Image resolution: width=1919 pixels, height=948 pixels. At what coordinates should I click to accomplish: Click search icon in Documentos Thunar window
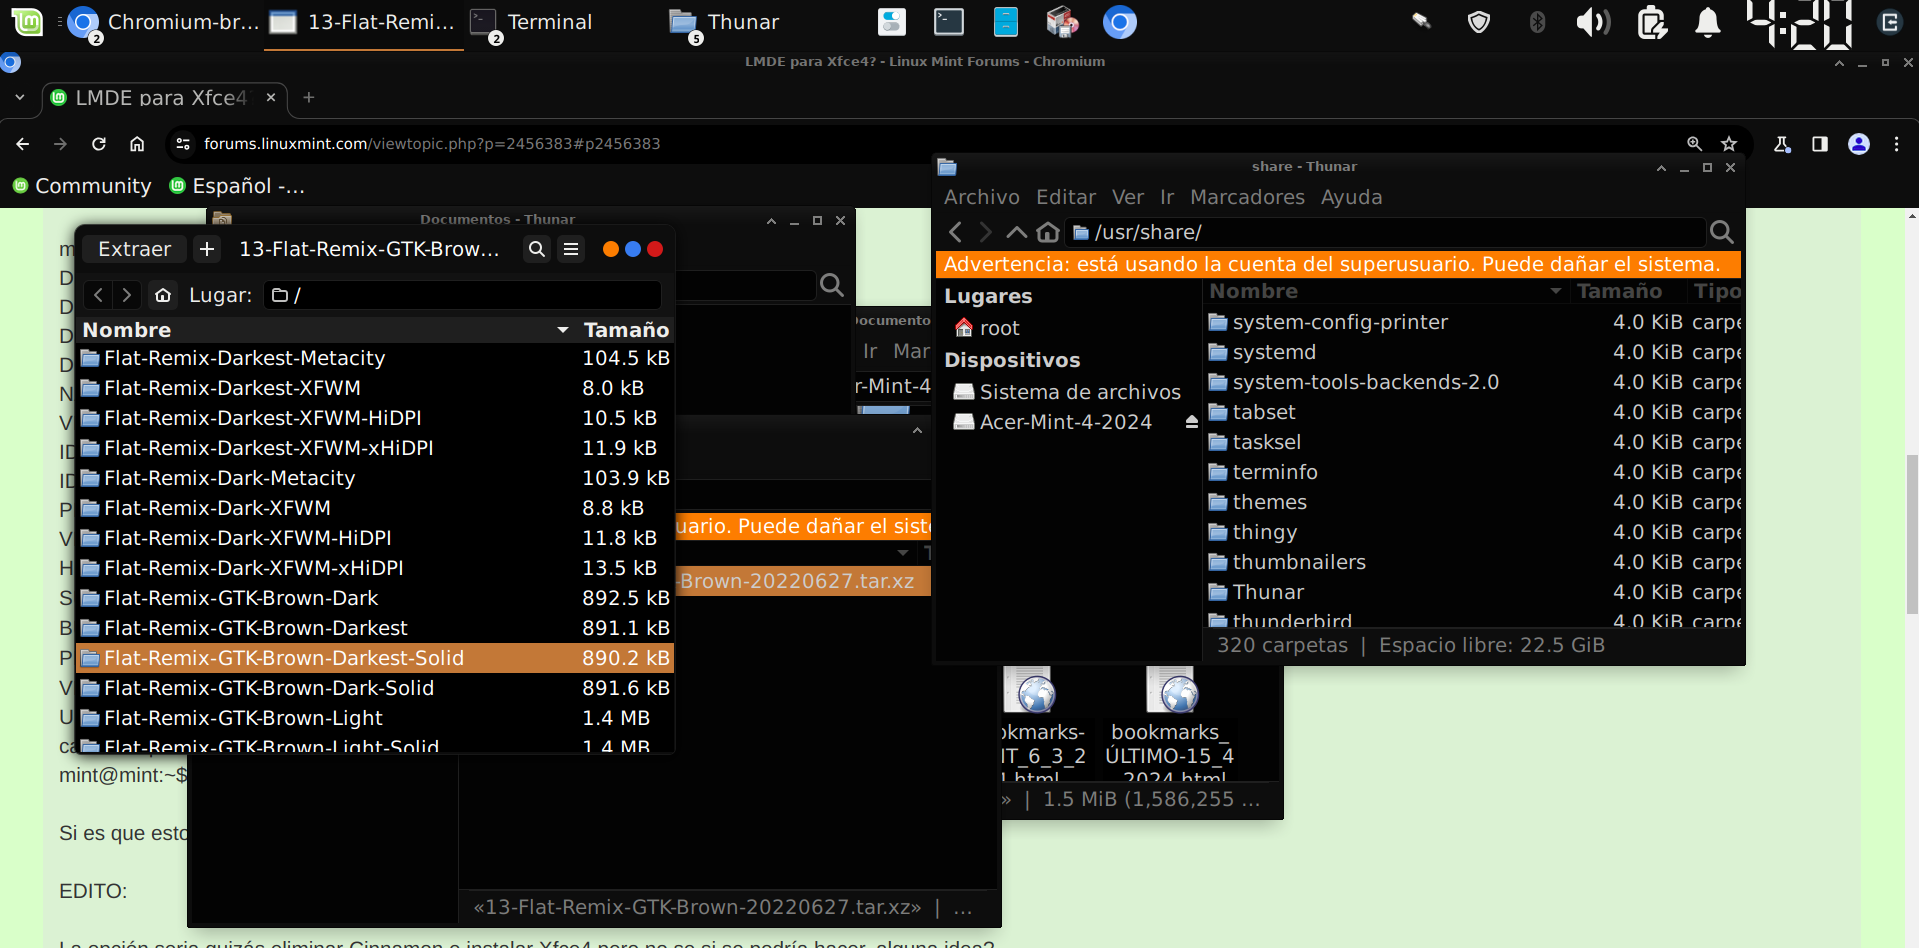[831, 285]
